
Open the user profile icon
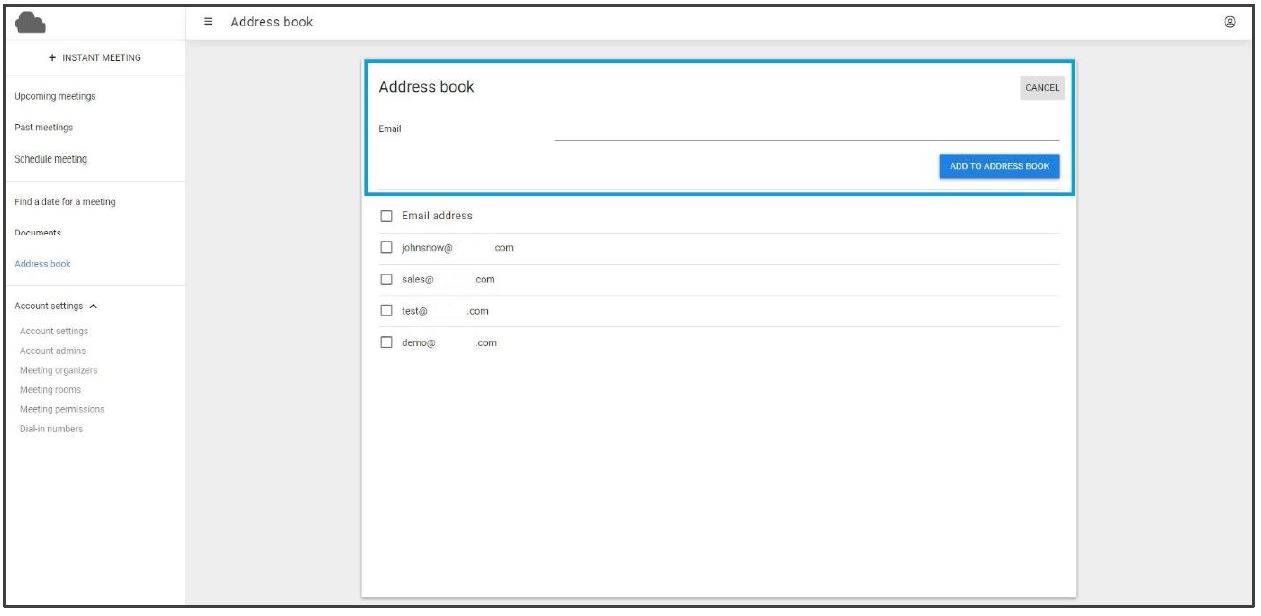click(x=1229, y=22)
